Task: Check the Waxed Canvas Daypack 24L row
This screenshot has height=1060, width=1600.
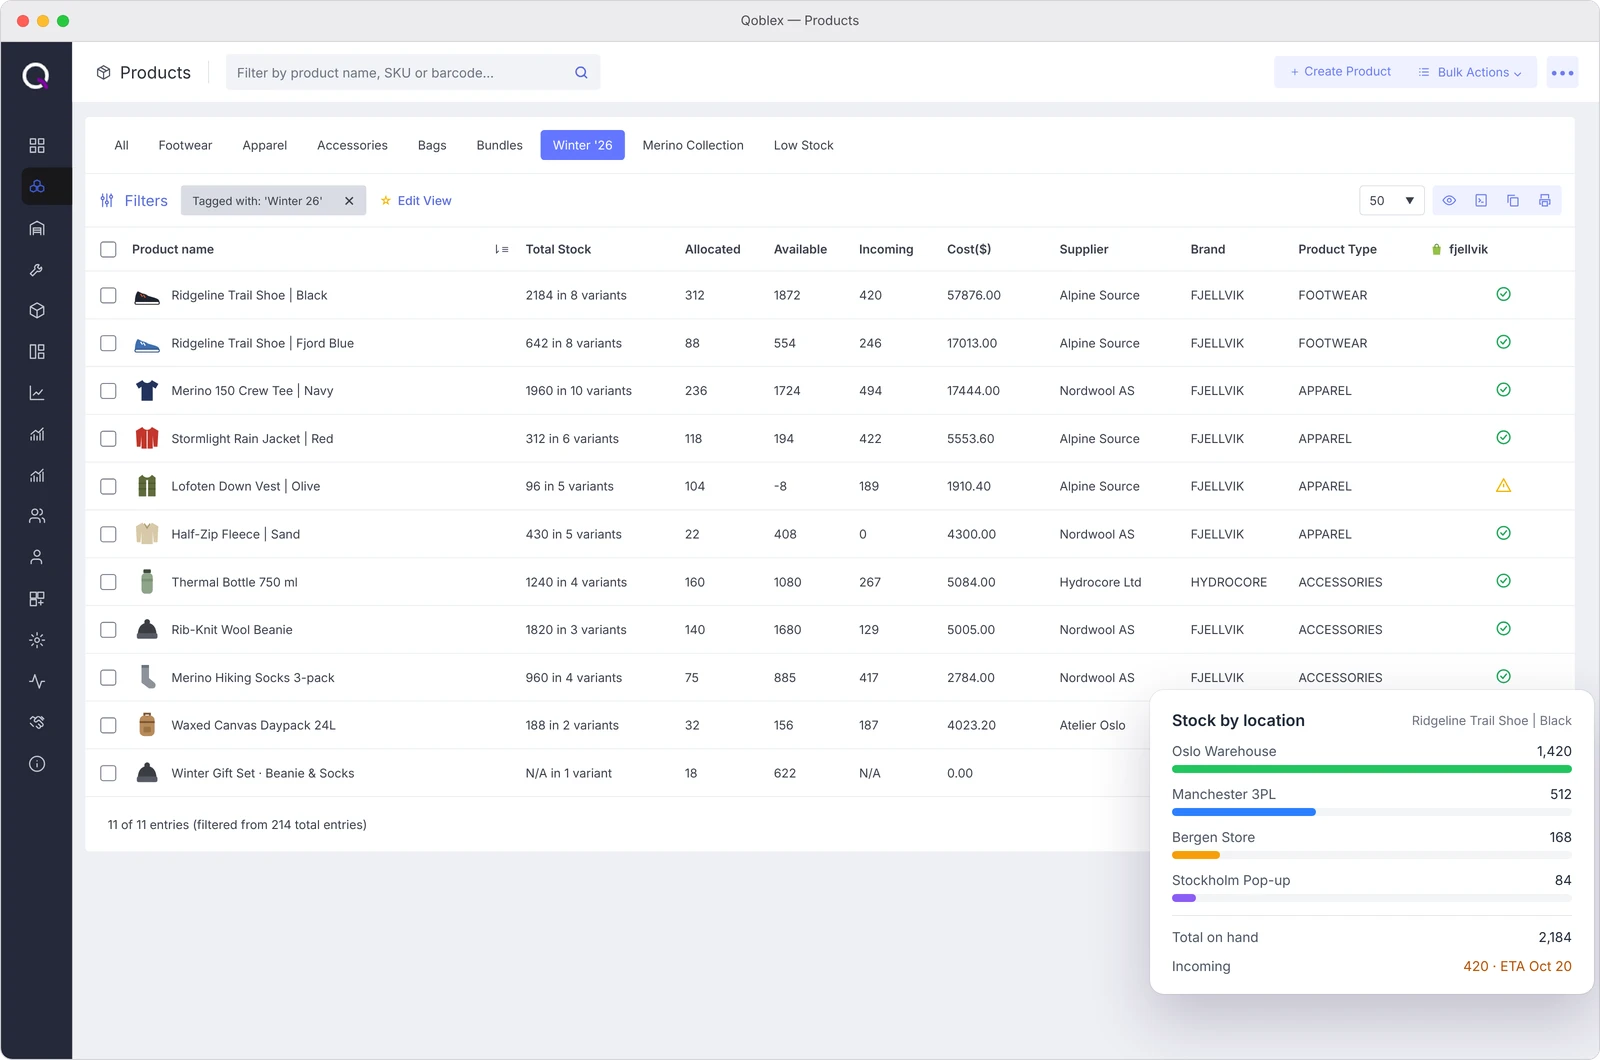Action: (x=108, y=725)
